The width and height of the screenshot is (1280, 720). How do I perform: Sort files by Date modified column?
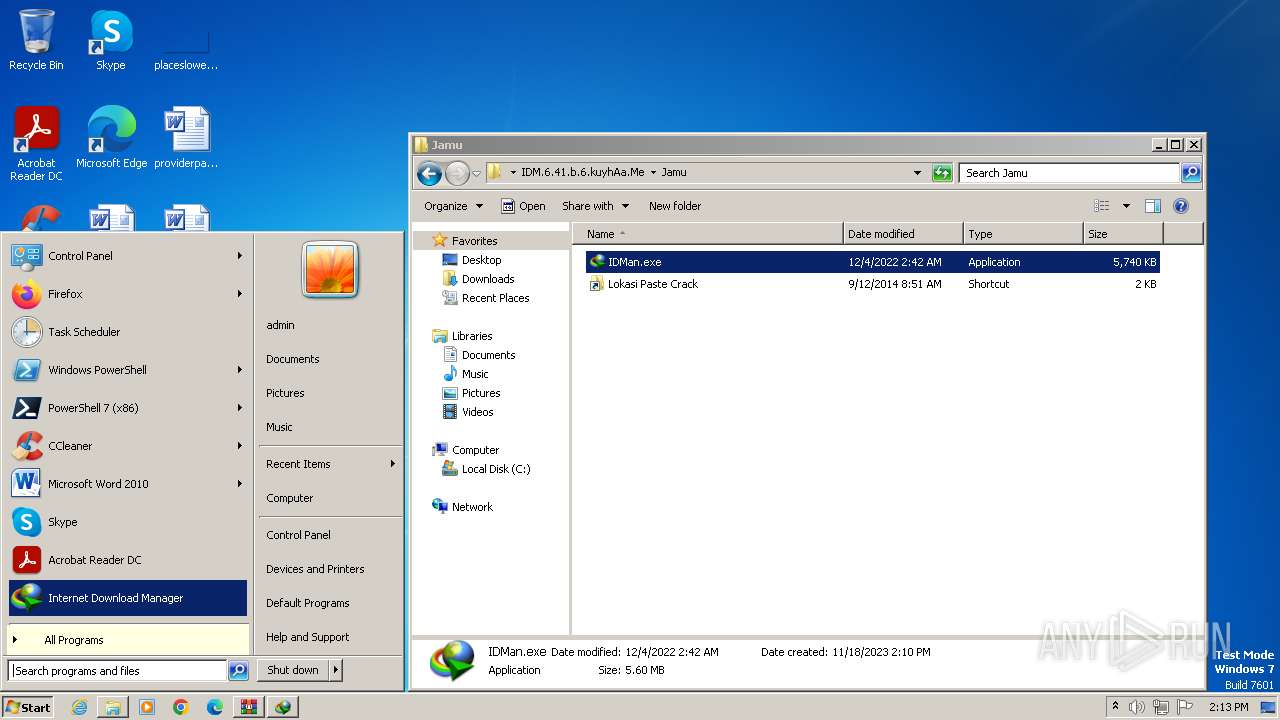[x=903, y=234]
